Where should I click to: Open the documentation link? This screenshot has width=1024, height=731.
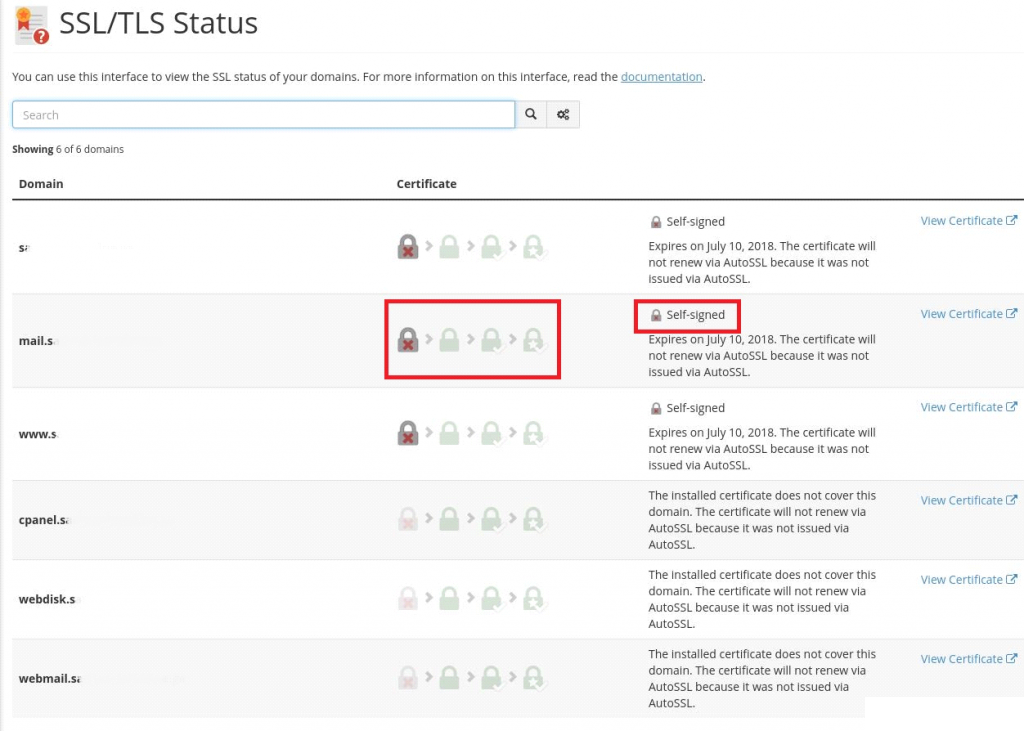pos(661,77)
